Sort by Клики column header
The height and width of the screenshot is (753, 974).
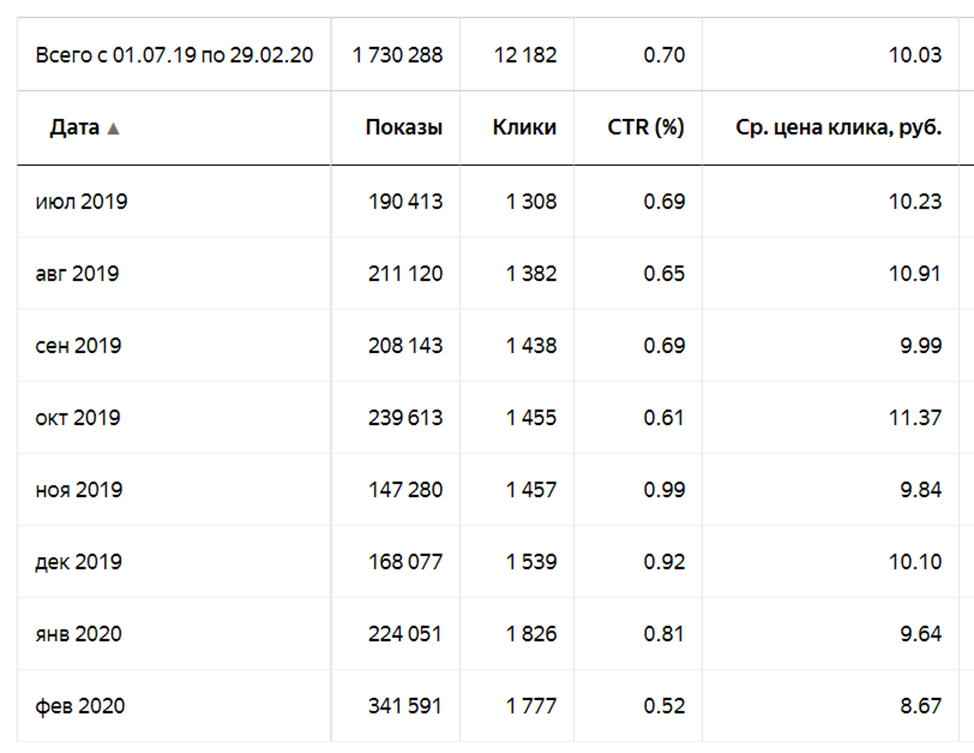pos(524,128)
